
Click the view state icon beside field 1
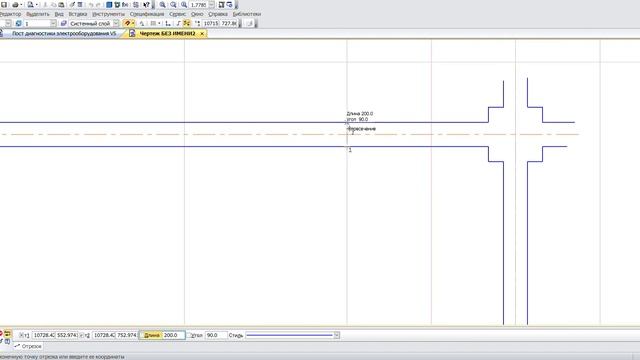click(18, 23)
